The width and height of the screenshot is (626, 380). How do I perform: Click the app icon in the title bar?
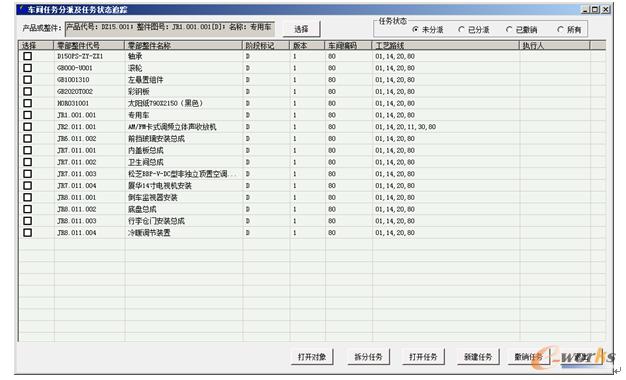[22, 9]
